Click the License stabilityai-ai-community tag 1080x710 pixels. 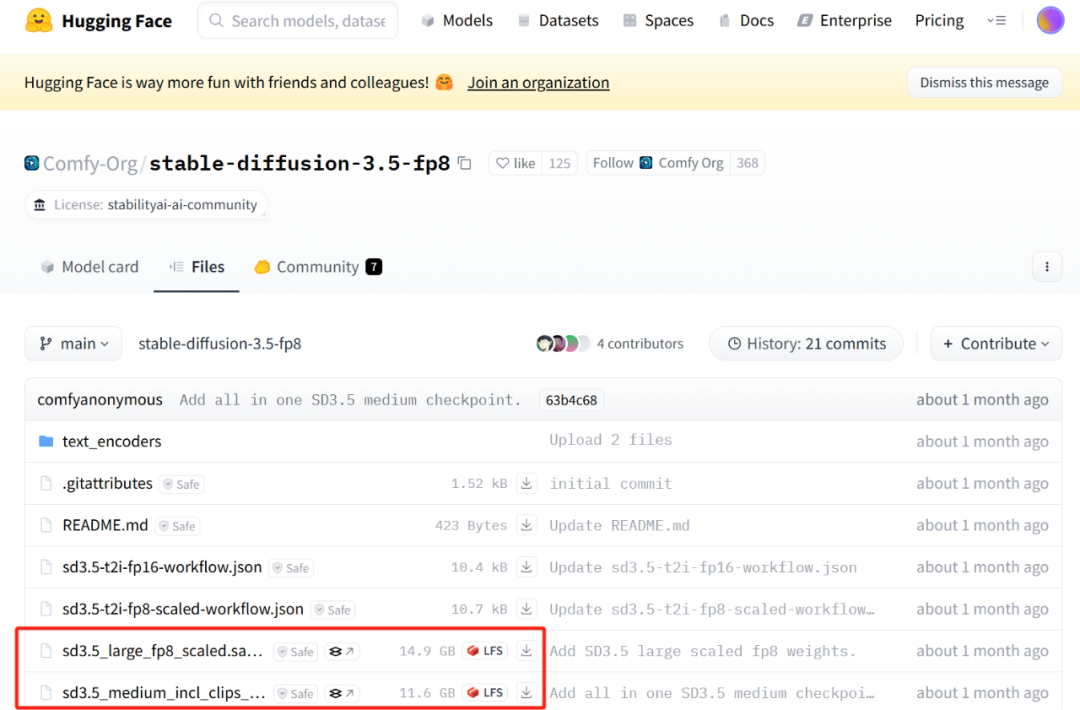[x=146, y=205]
